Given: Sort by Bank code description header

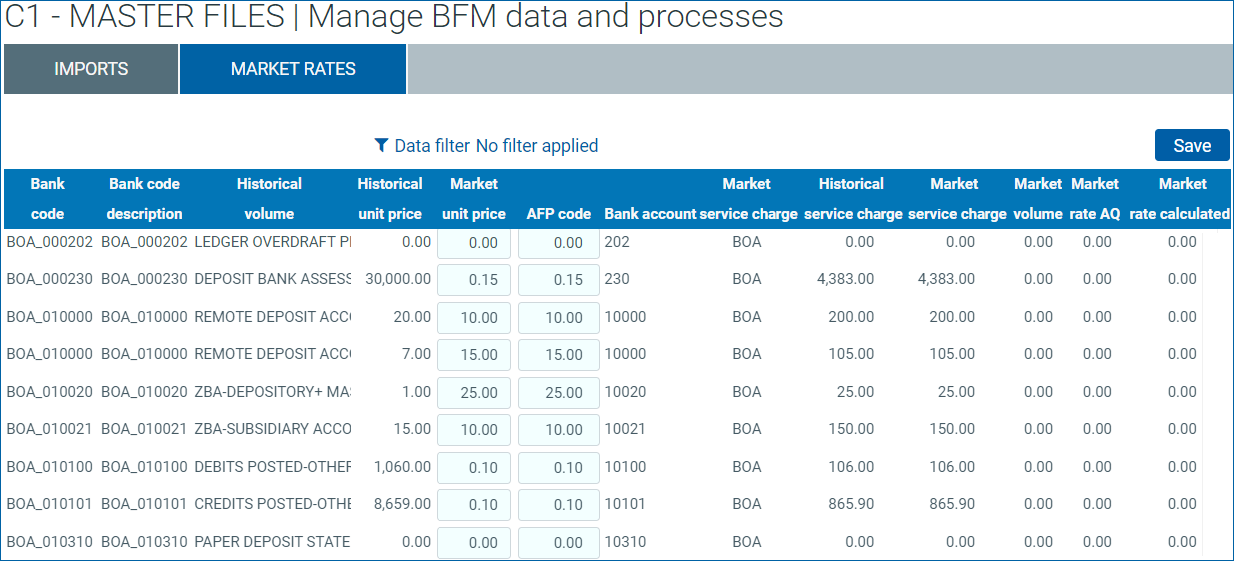Looking at the screenshot, I should coord(145,199).
